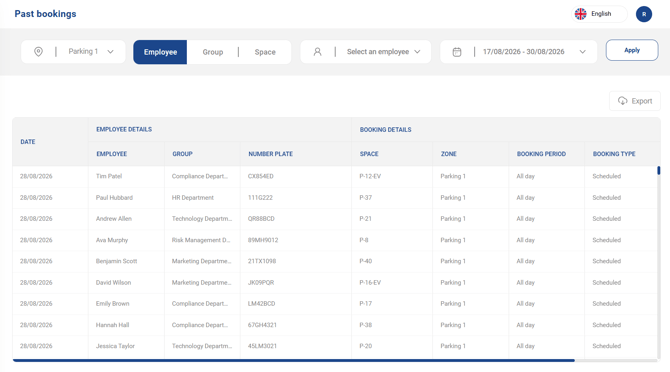
Task: Click the Risk Management group cell
Action: tap(201, 240)
